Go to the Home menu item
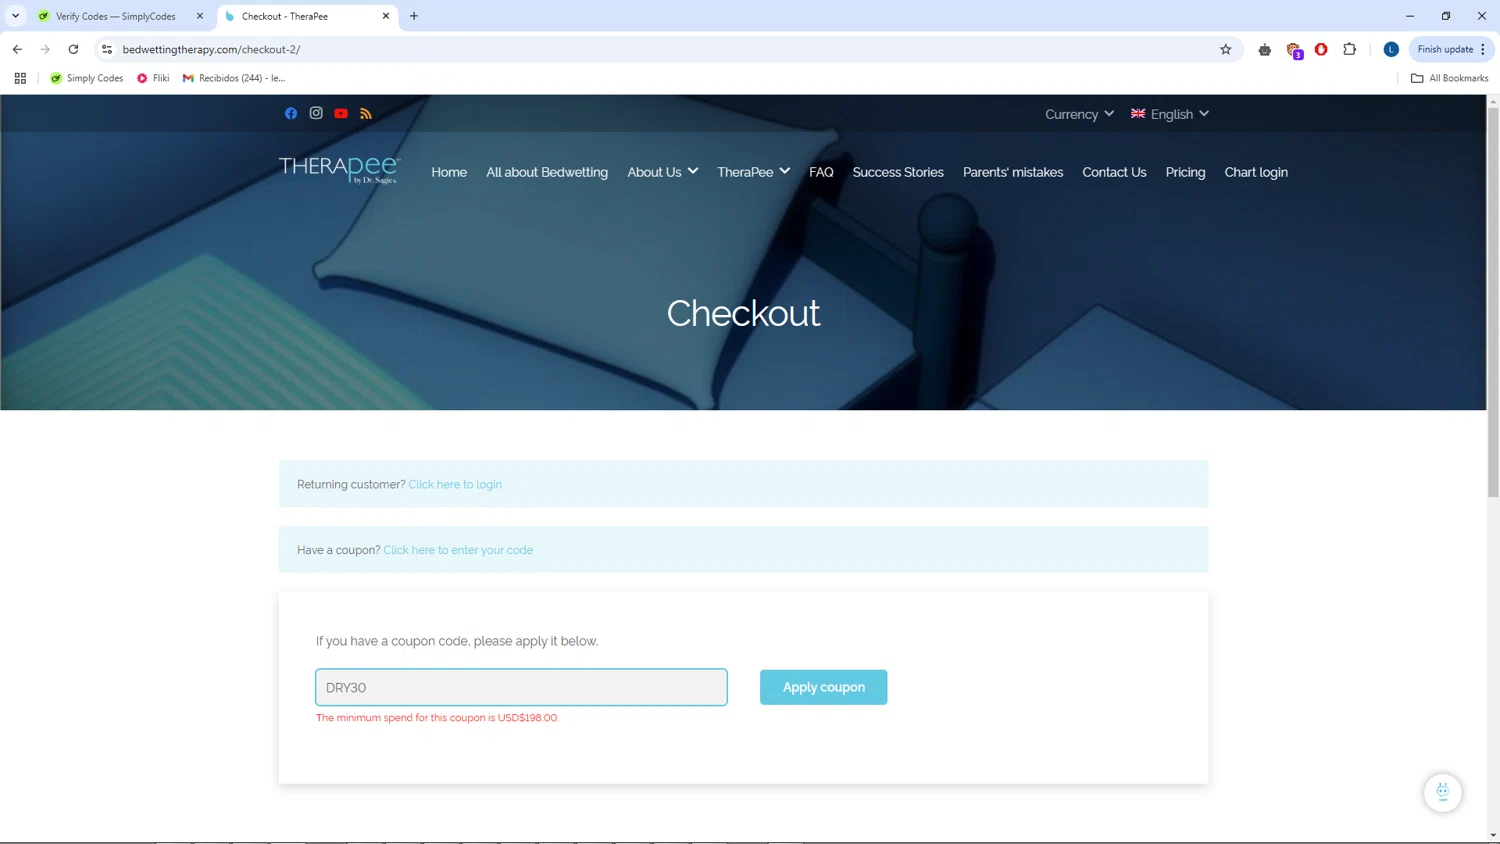The width and height of the screenshot is (1500, 844). (x=449, y=172)
